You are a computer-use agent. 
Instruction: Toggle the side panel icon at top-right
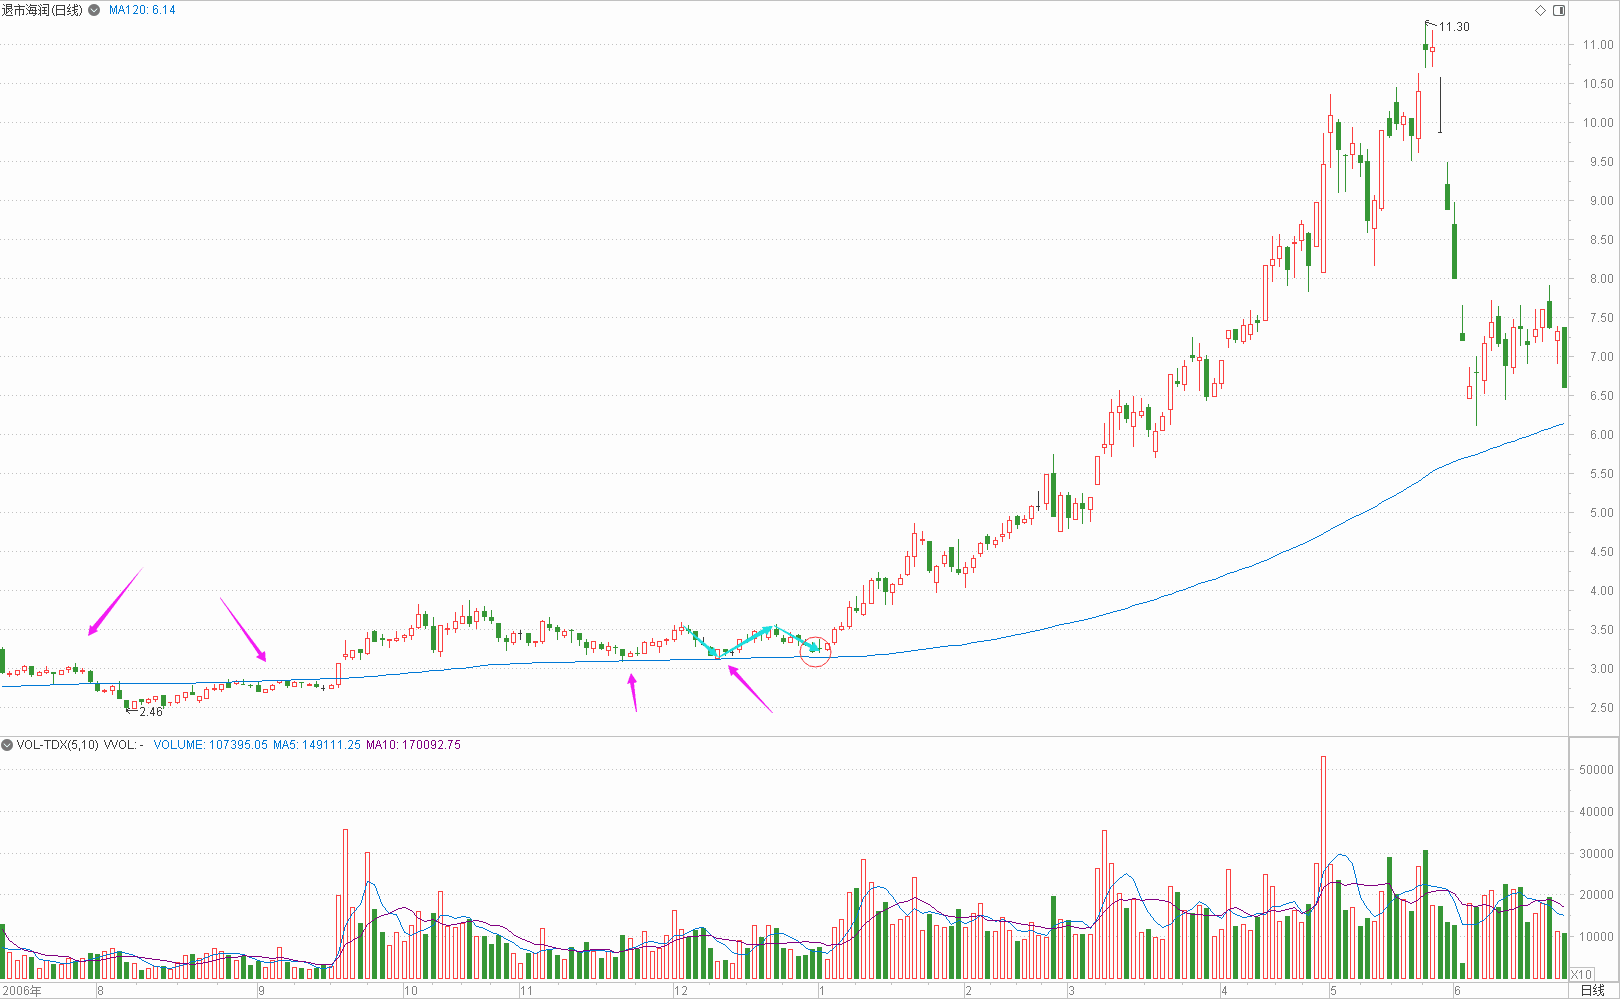pos(1559,10)
